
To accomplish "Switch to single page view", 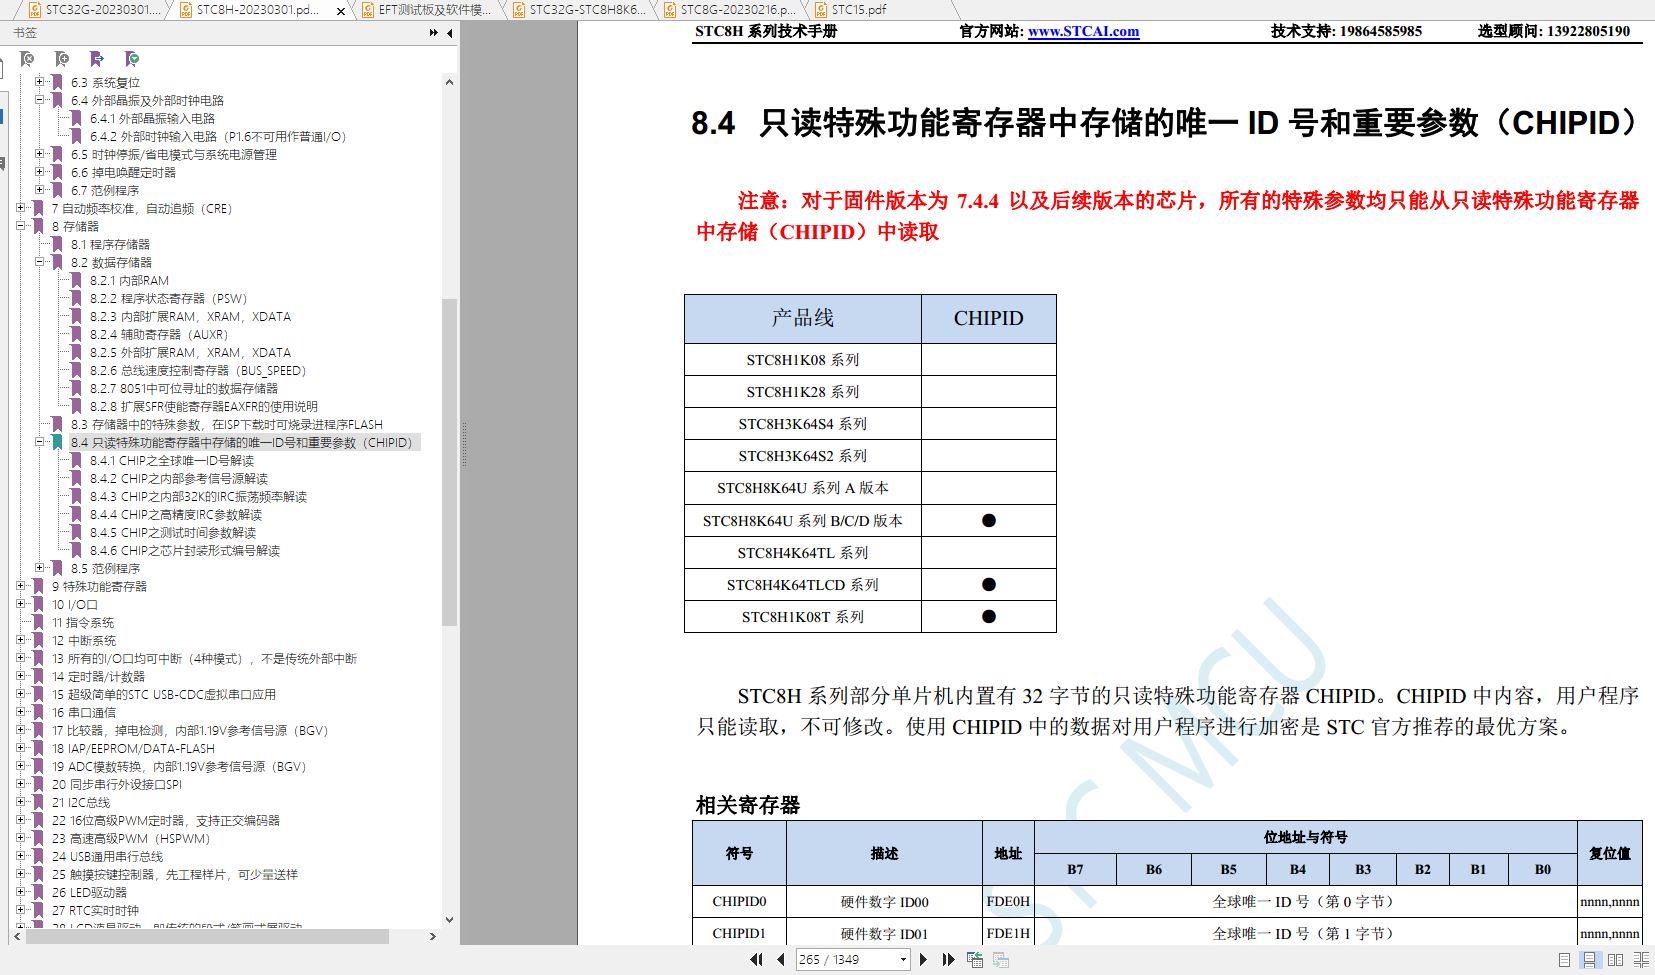I will coord(1564,959).
